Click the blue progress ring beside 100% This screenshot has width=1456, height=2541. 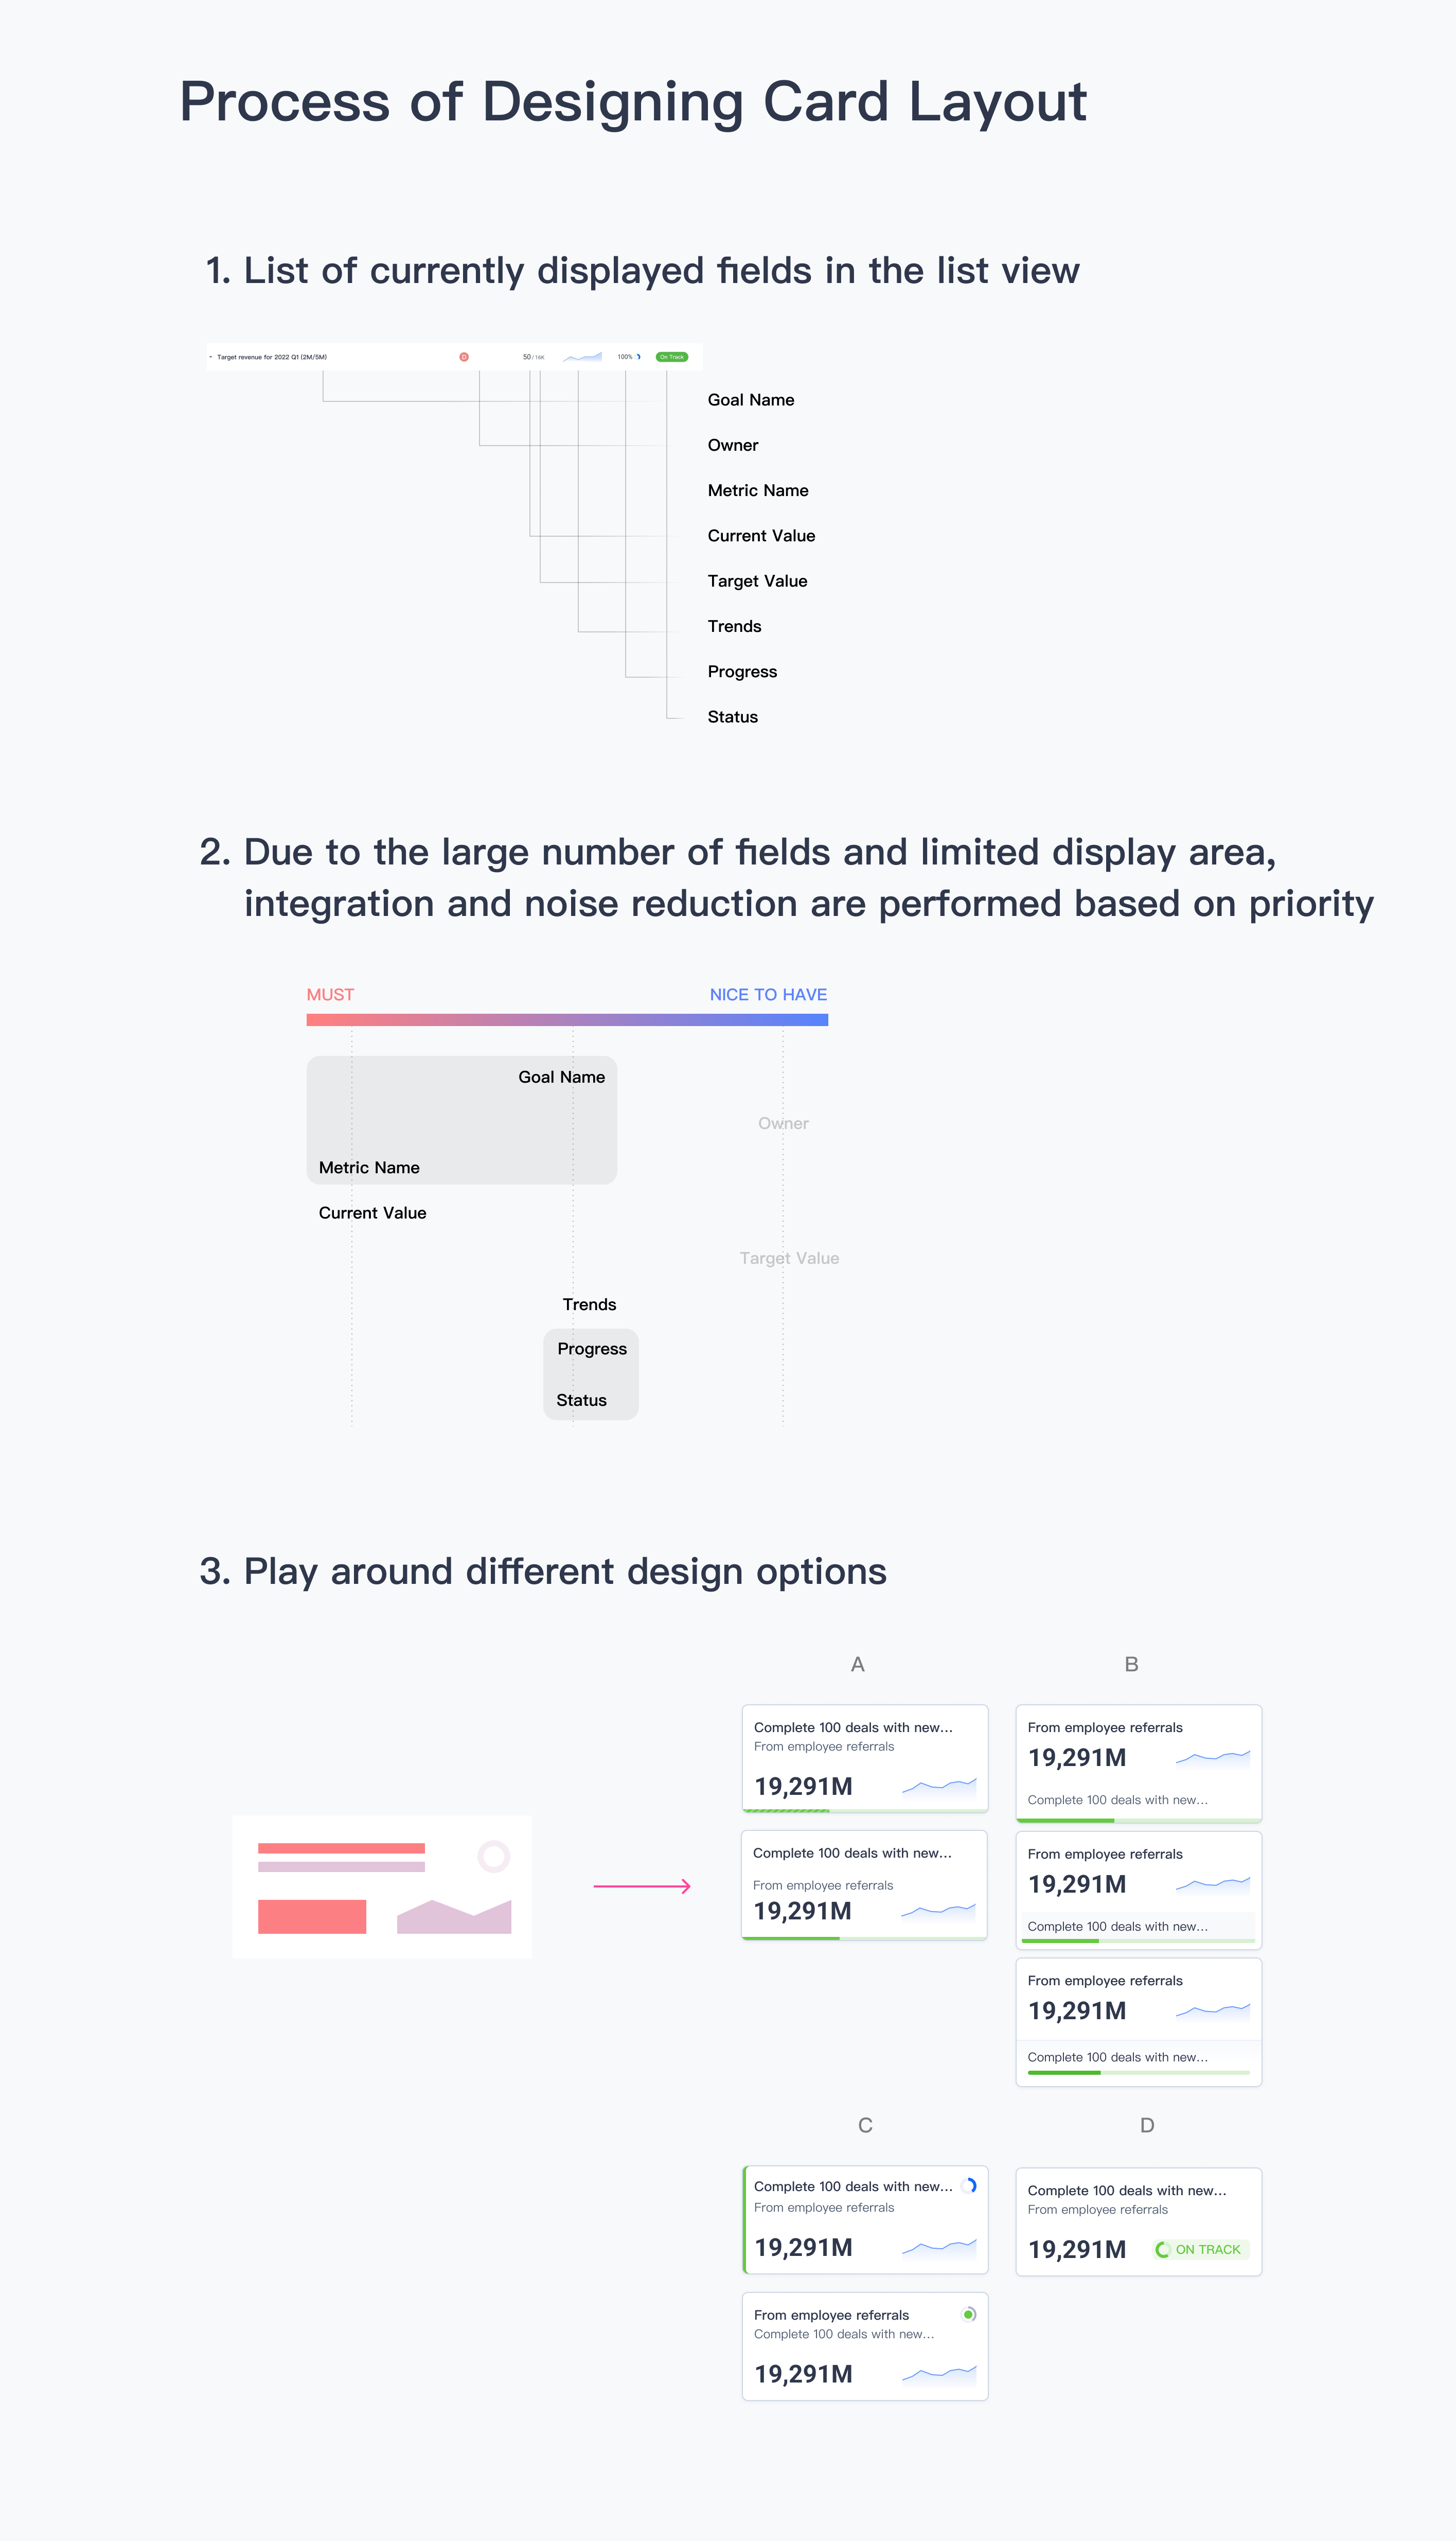639,357
